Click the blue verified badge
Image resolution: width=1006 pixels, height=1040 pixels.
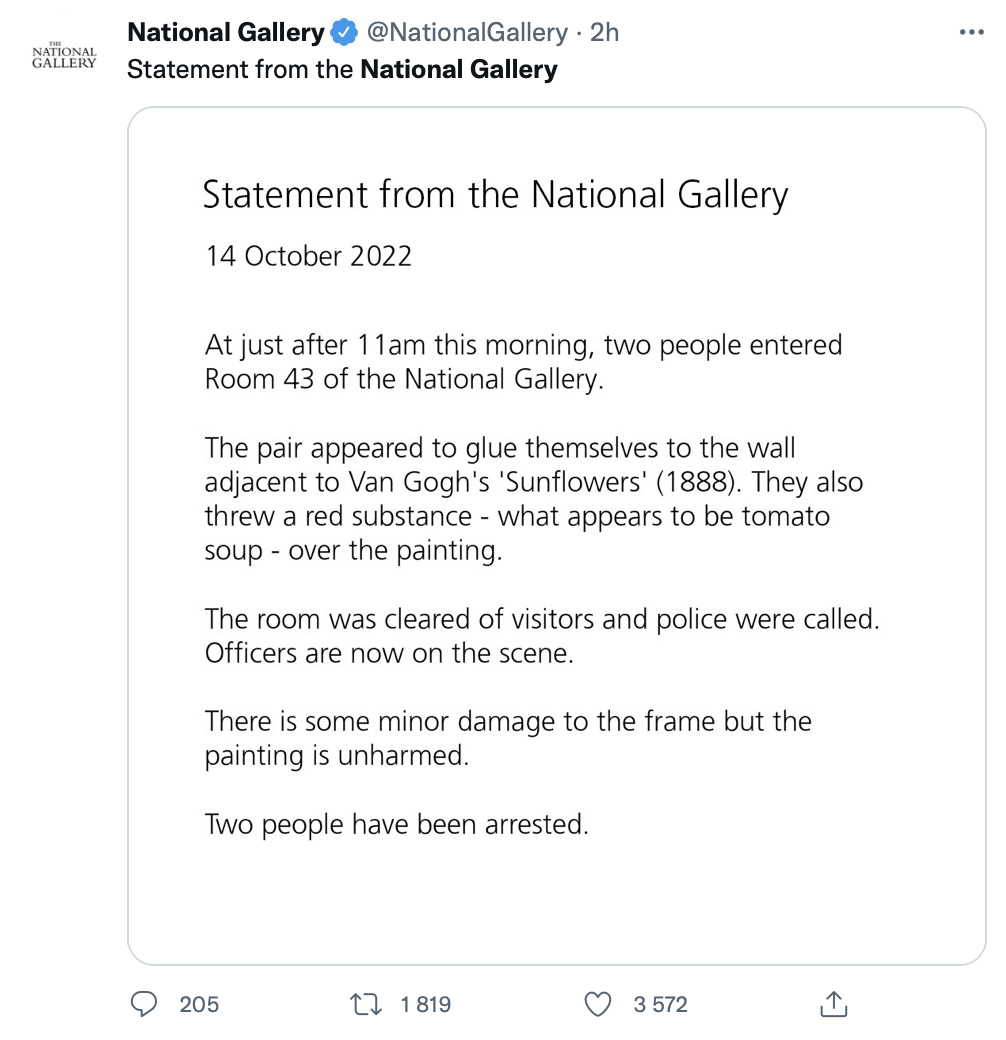344,32
